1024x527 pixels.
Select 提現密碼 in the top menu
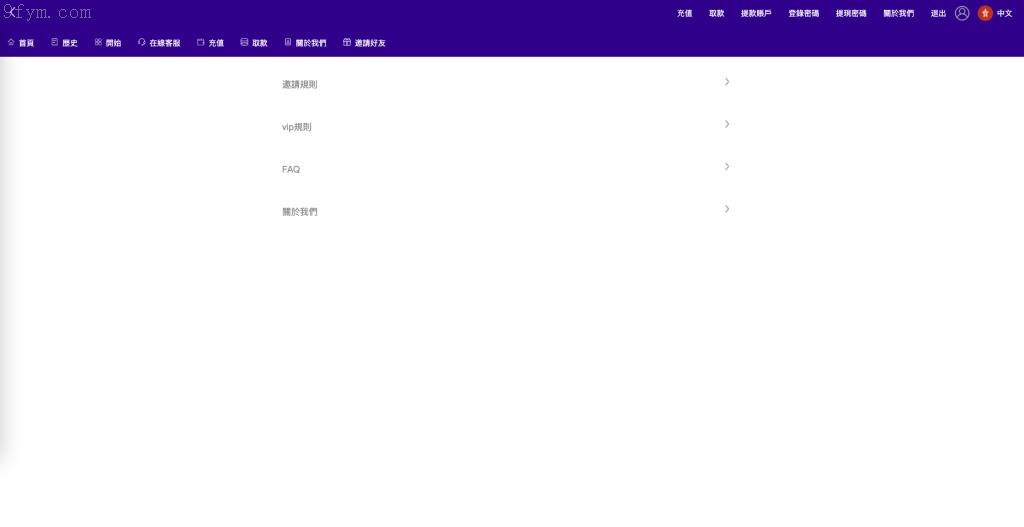tap(851, 14)
